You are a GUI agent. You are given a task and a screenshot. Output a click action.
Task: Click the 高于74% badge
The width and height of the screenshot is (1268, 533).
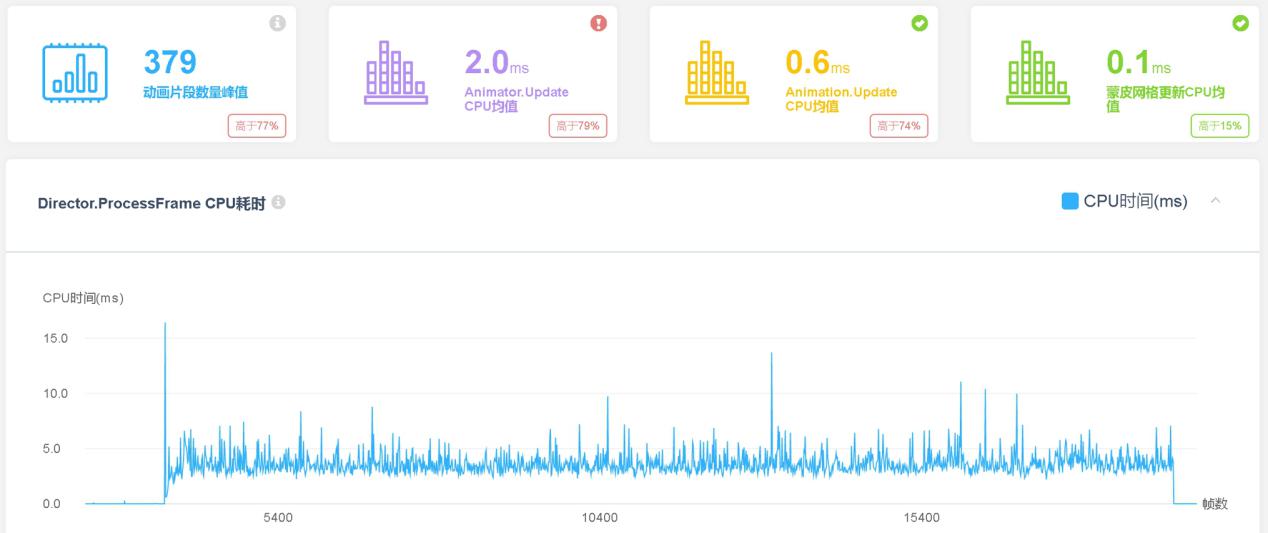click(899, 126)
